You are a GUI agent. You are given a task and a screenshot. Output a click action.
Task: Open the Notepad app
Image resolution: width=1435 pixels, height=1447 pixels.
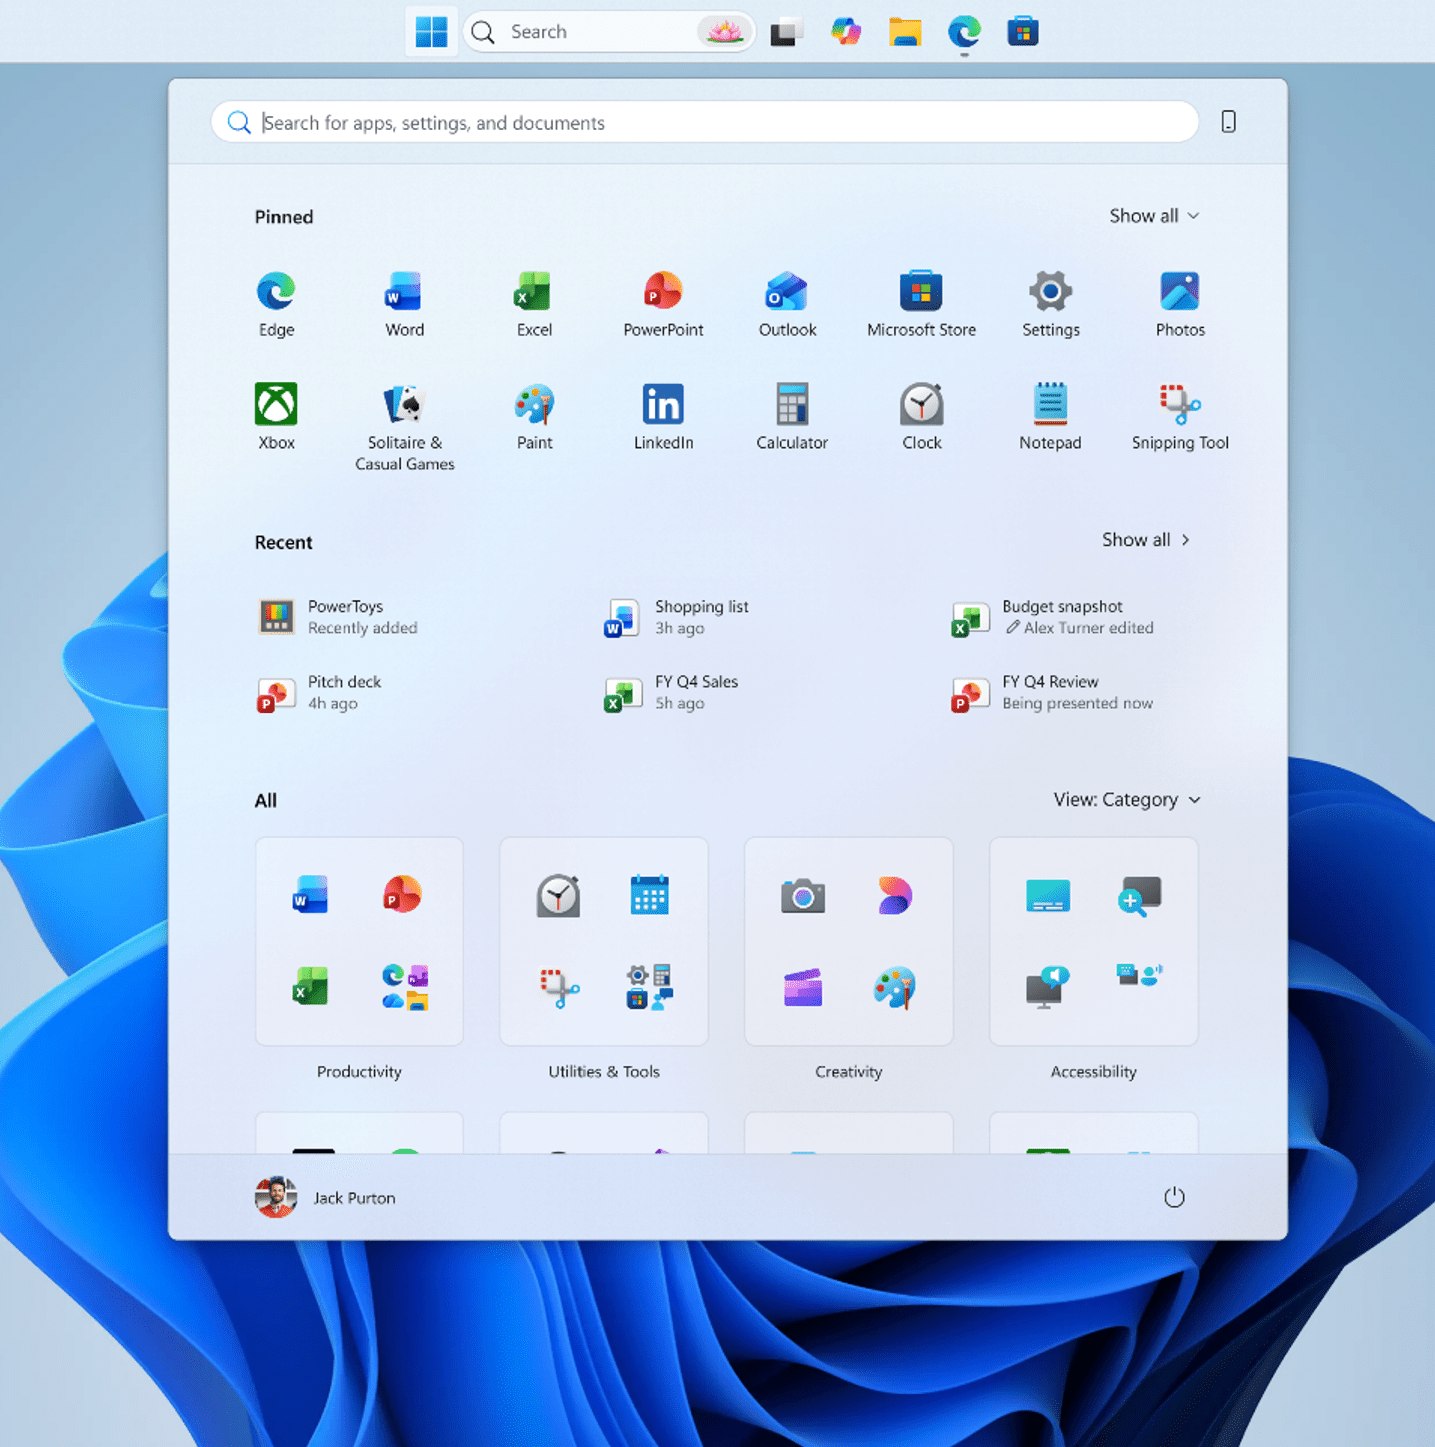click(x=1050, y=417)
